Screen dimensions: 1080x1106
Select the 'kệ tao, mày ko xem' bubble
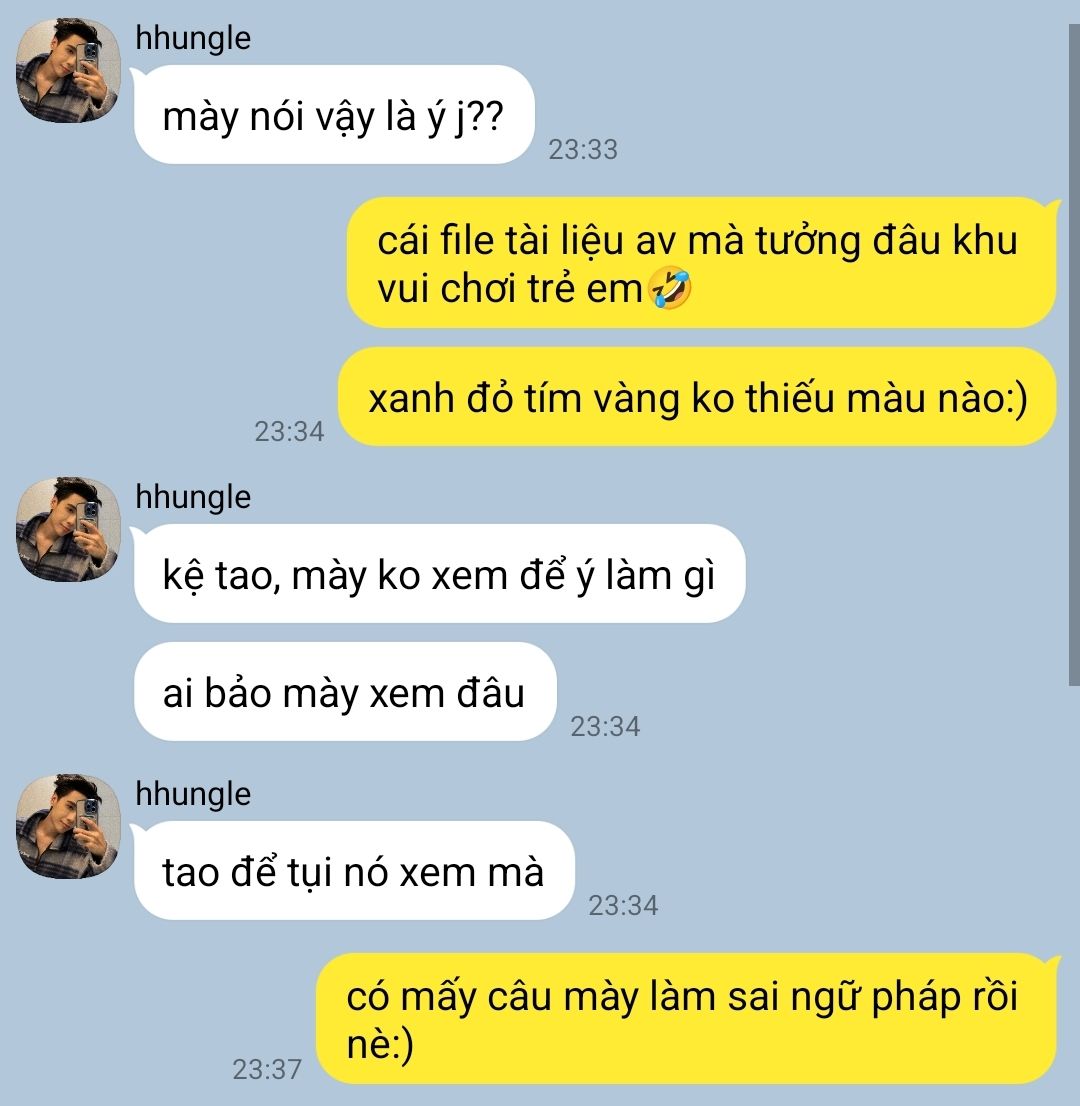point(439,573)
